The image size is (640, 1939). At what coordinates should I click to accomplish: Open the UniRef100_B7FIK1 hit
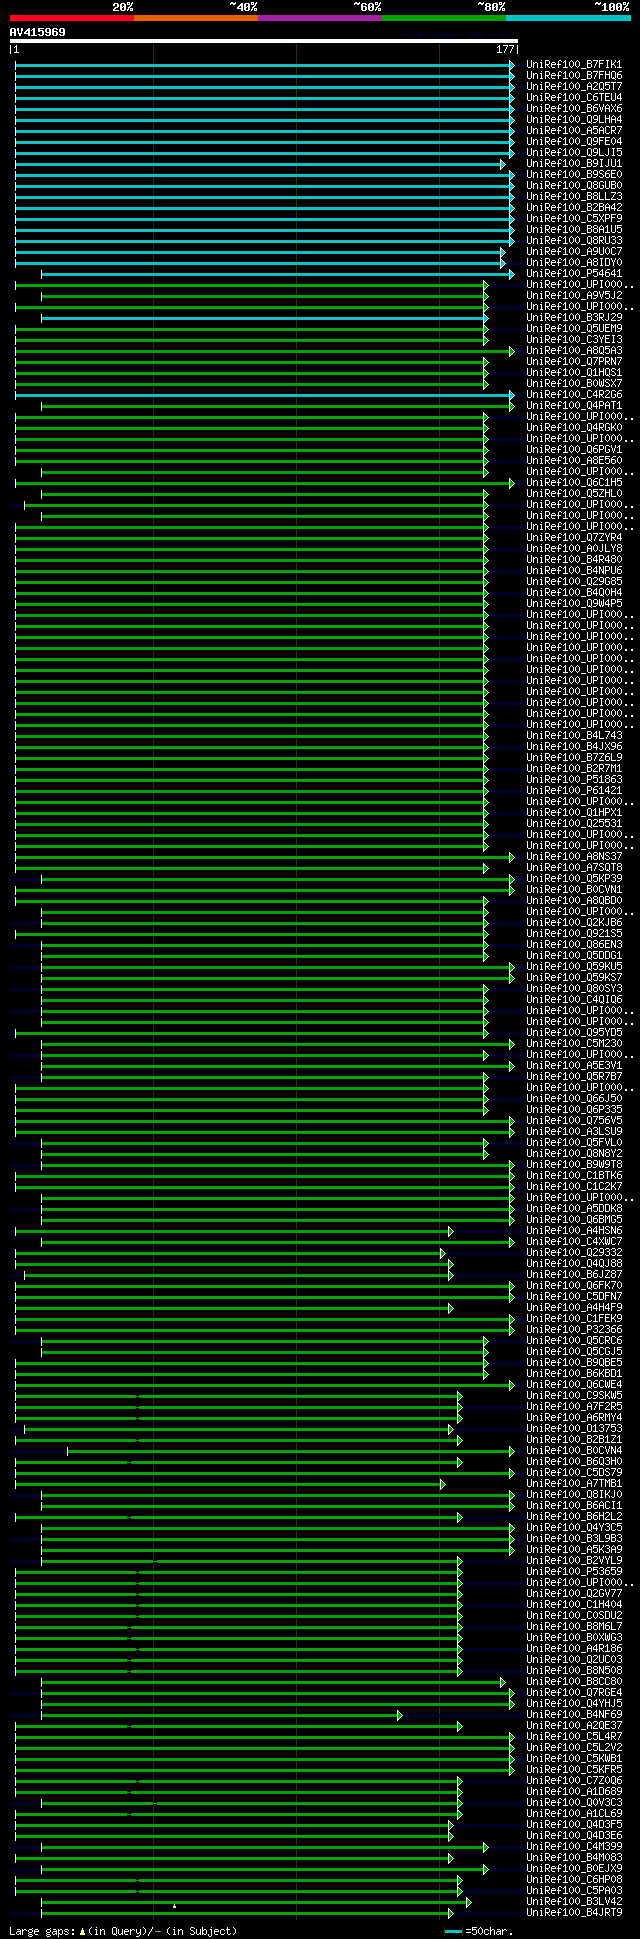(x=574, y=65)
